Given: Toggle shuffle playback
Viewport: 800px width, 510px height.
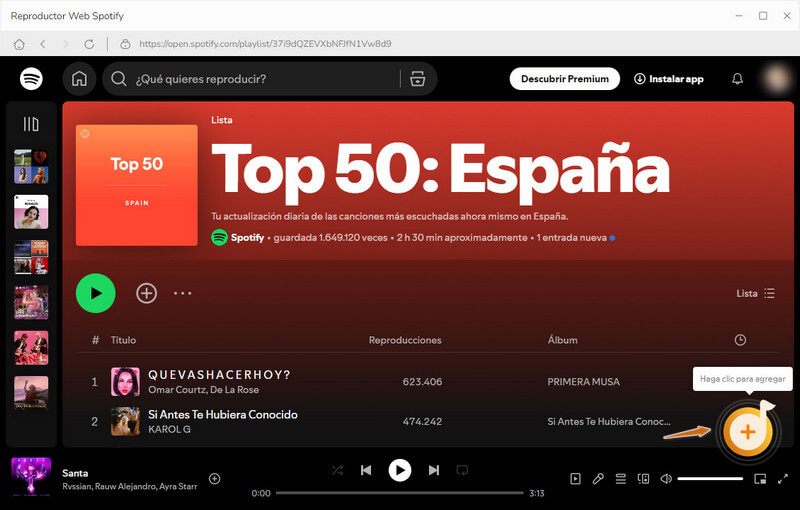Looking at the screenshot, I should tap(337, 470).
